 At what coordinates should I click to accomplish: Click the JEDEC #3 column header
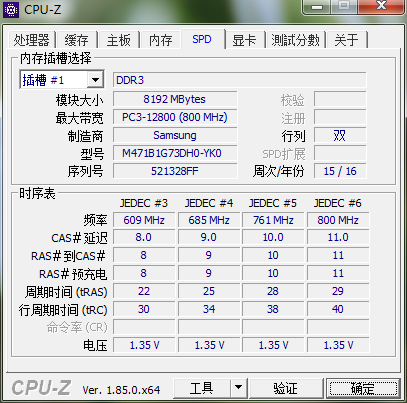144,203
